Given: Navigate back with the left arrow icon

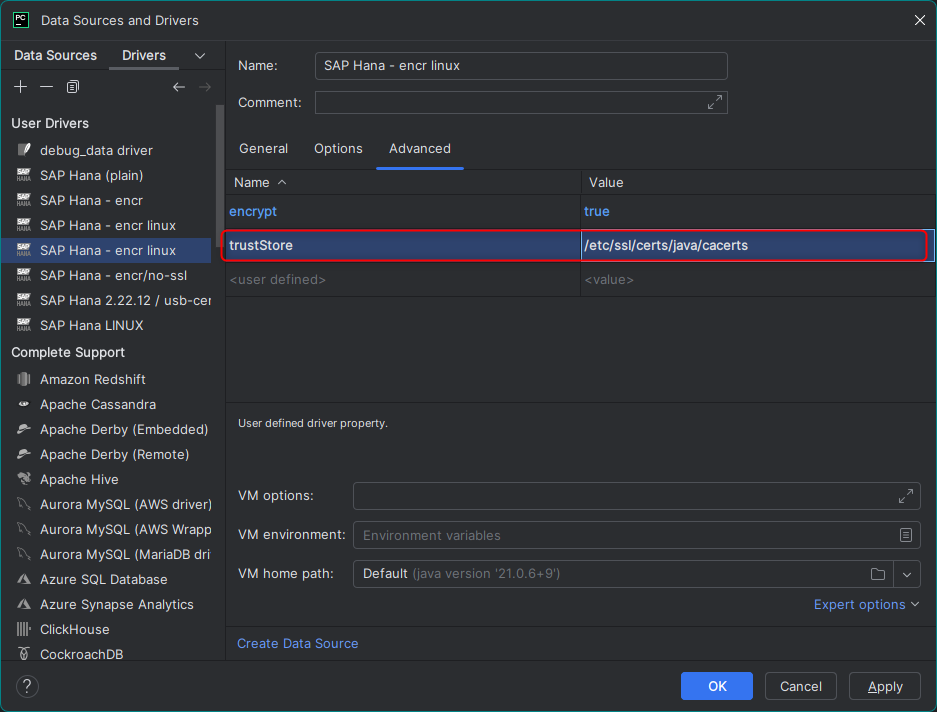Looking at the screenshot, I should [179, 87].
